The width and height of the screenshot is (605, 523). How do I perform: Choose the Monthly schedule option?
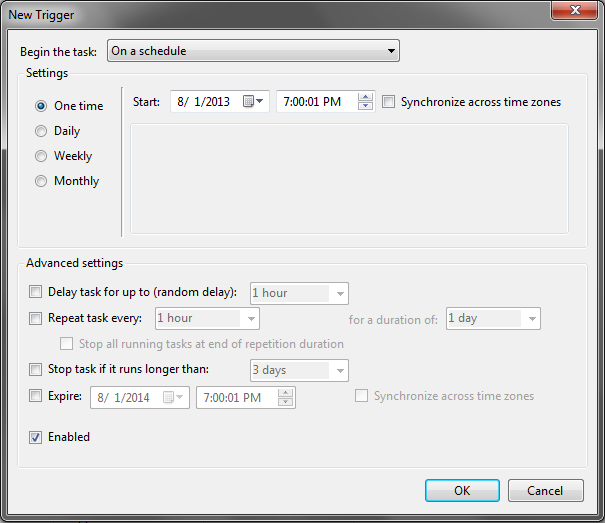(41, 181)
